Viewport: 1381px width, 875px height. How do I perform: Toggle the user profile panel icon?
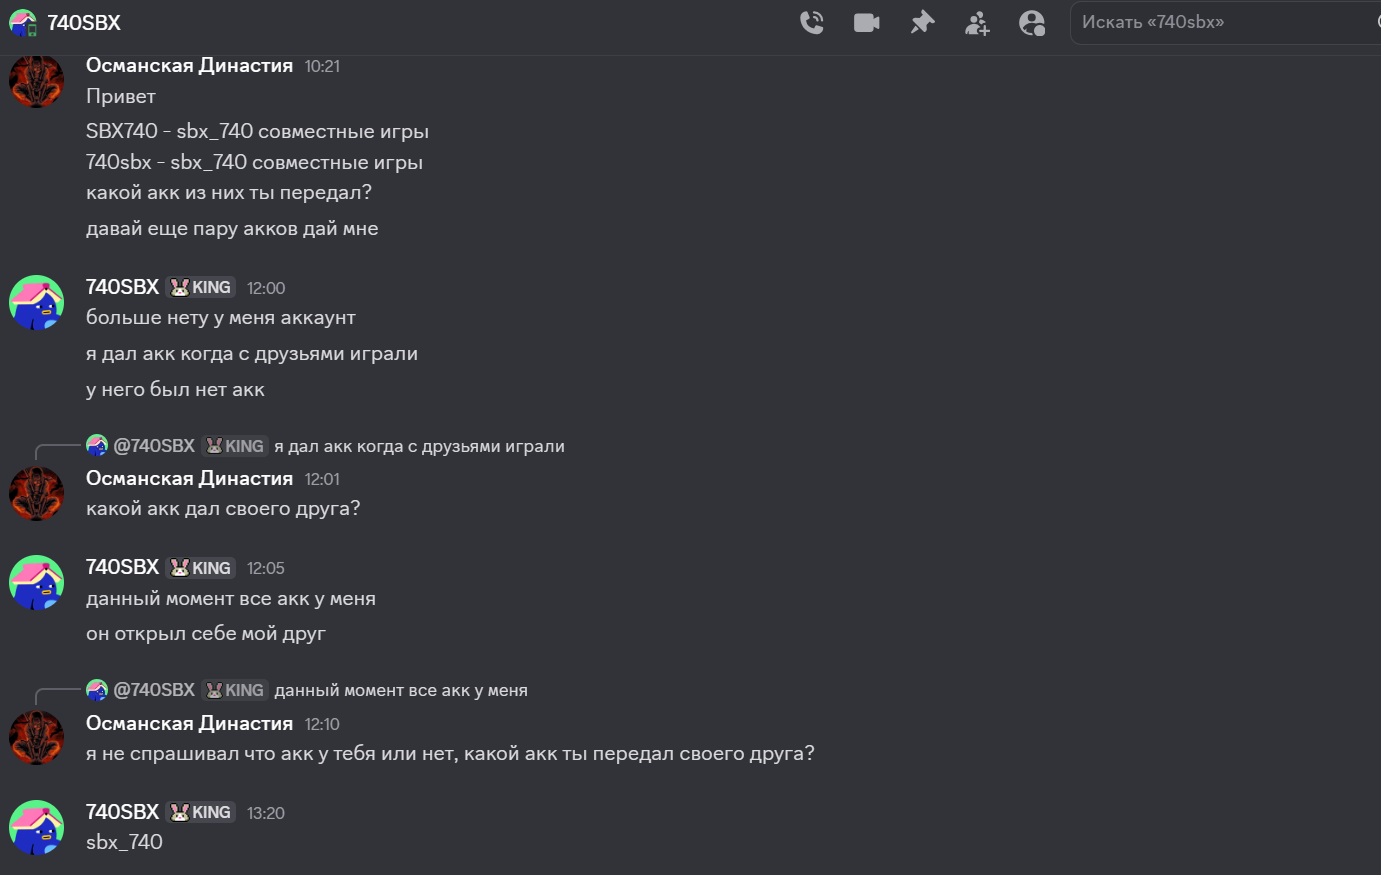1032,22
